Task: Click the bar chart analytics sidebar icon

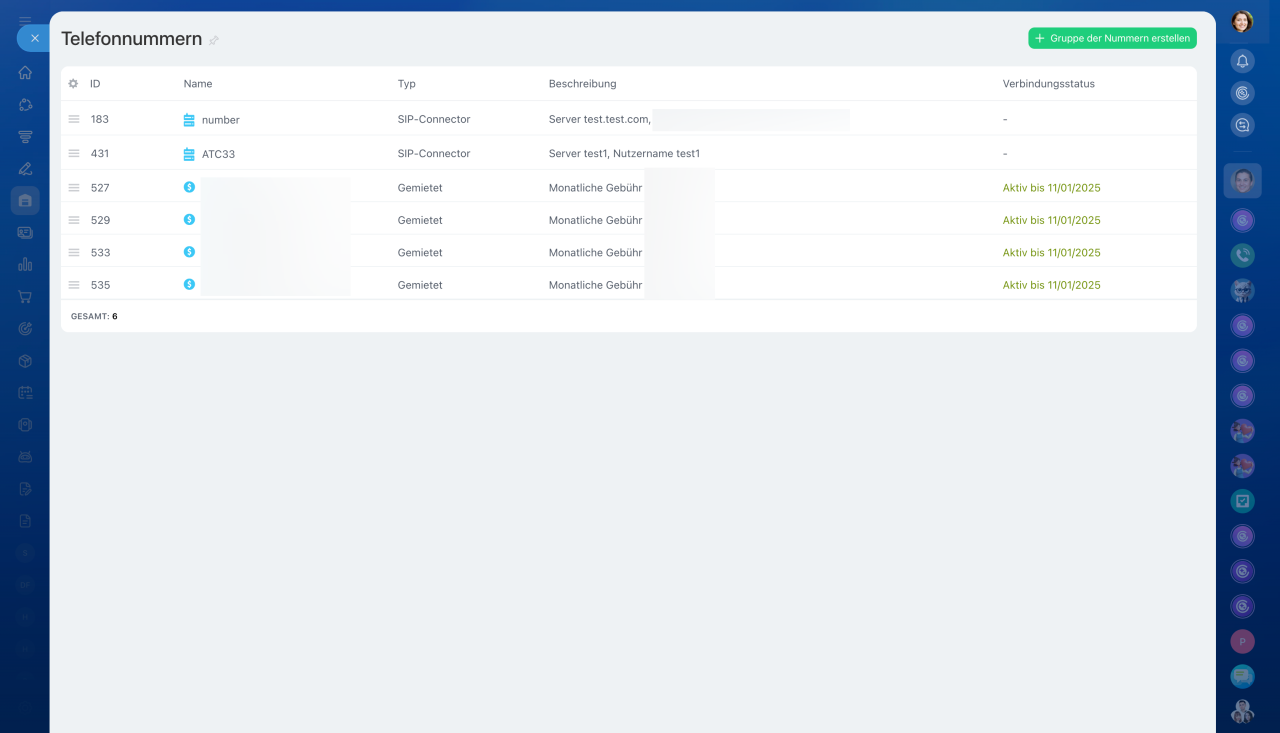Action: click(x=25, y=265)
